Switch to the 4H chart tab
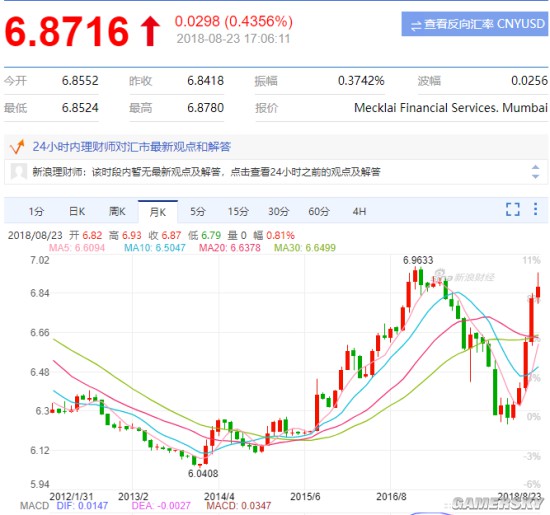This screenshot has width=550, height=515. 359,212
